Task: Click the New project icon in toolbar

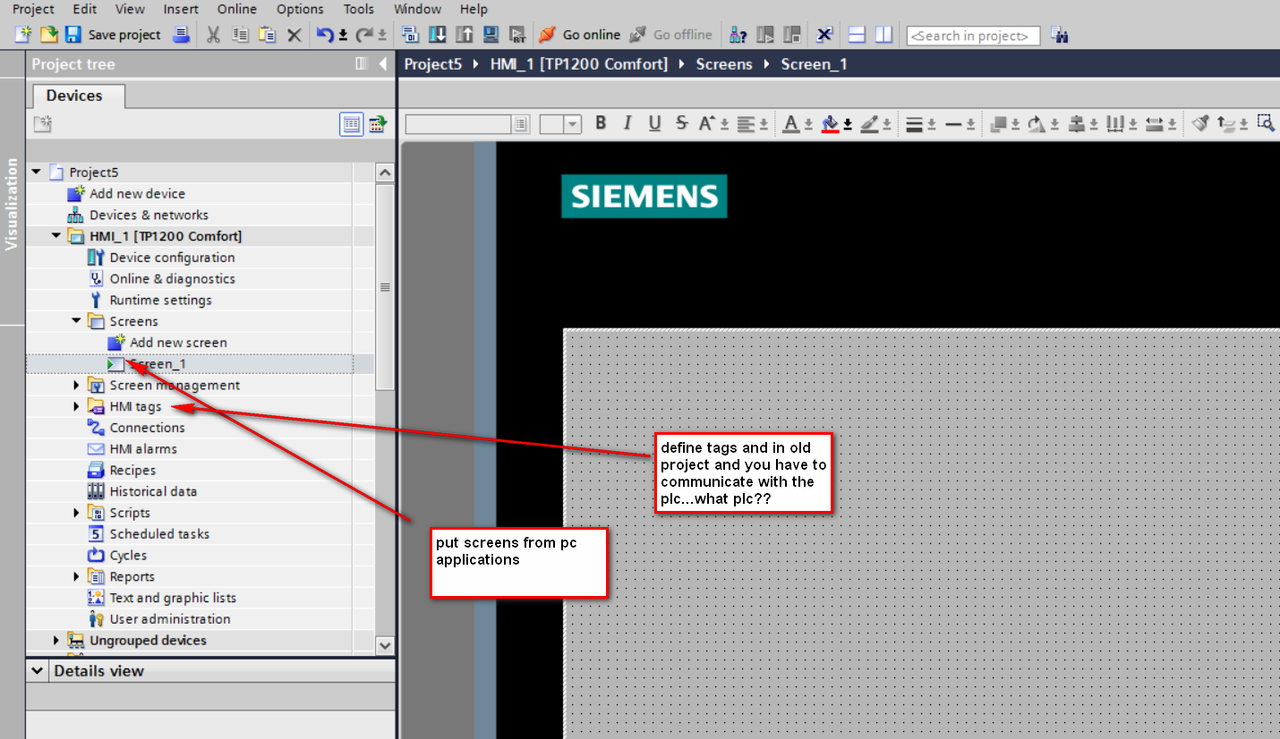Action: click(24, 35)
